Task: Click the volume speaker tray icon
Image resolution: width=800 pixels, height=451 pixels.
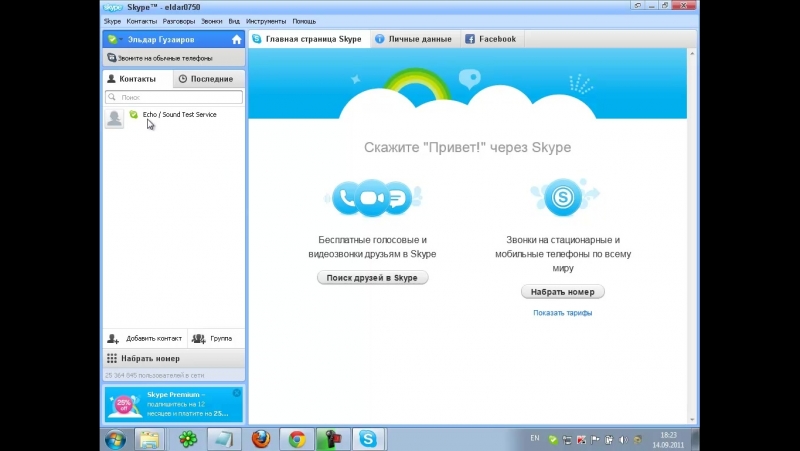Action: click(x=623, y=439)
